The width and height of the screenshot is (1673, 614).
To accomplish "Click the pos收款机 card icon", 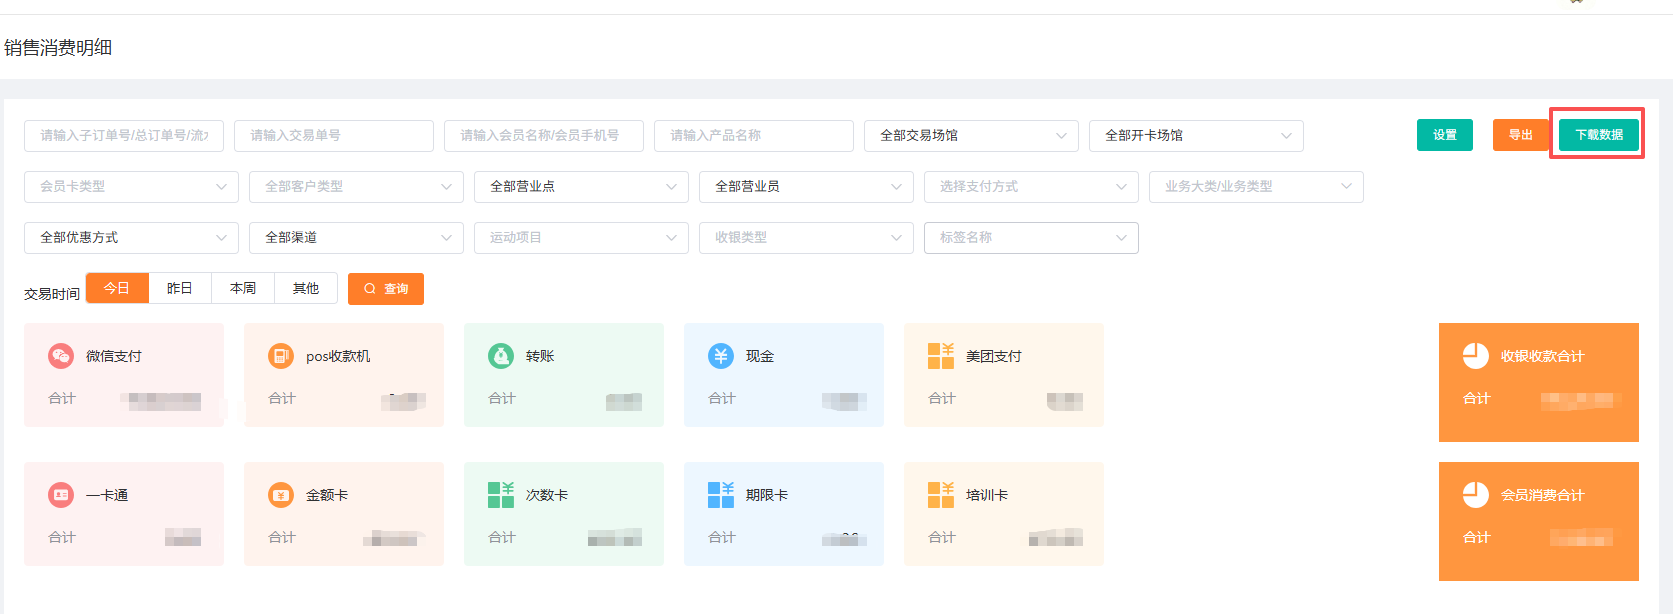I will tap(281, 356).
